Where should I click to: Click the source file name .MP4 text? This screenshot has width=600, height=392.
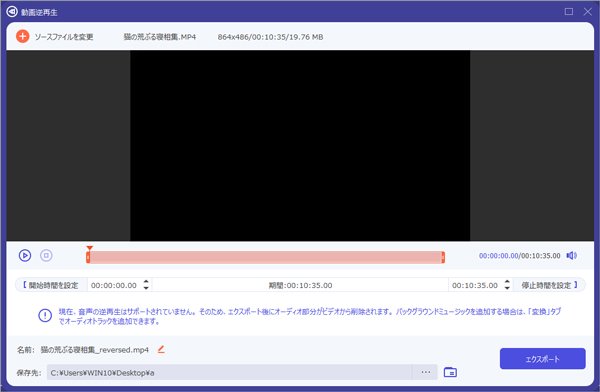[160, 37]
